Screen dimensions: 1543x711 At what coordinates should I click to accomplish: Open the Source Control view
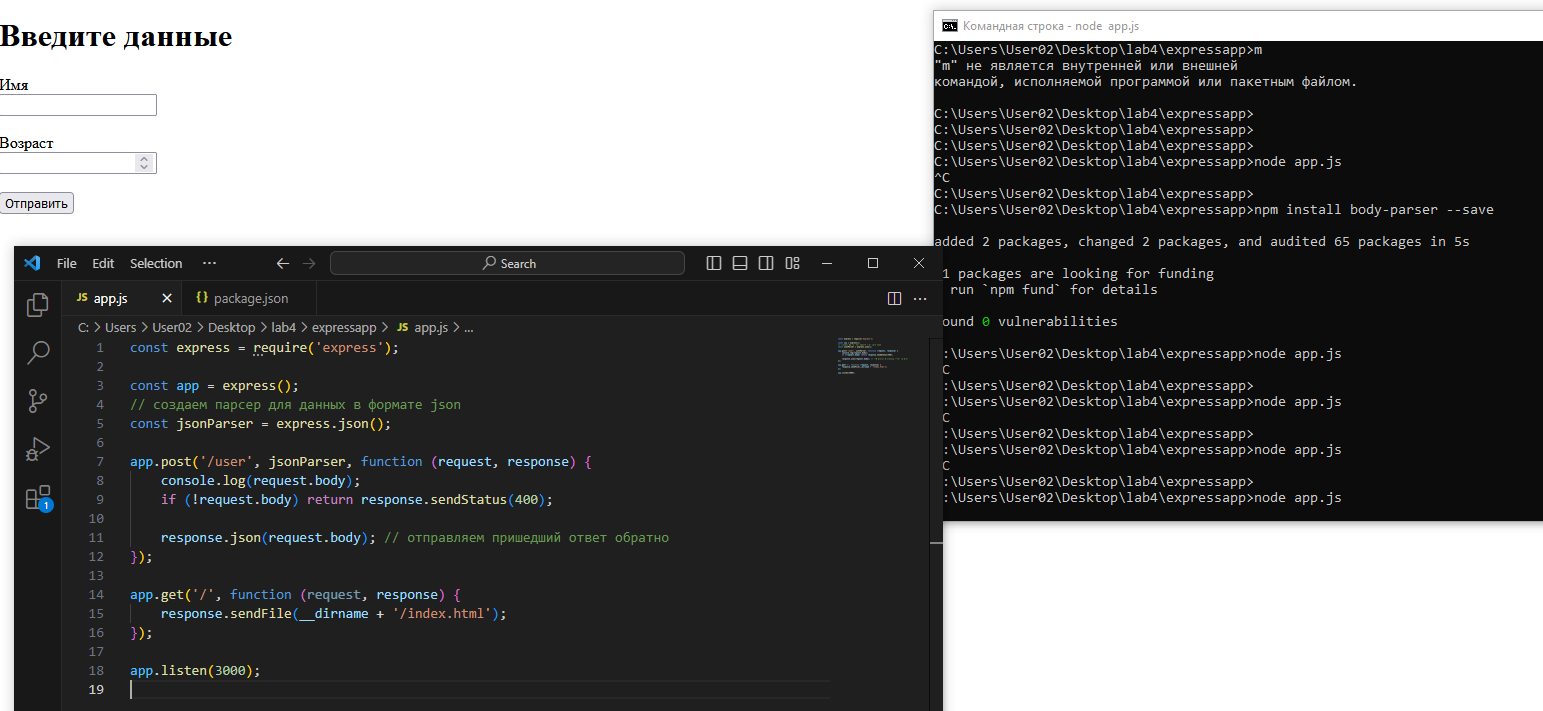tap(38, 401)
